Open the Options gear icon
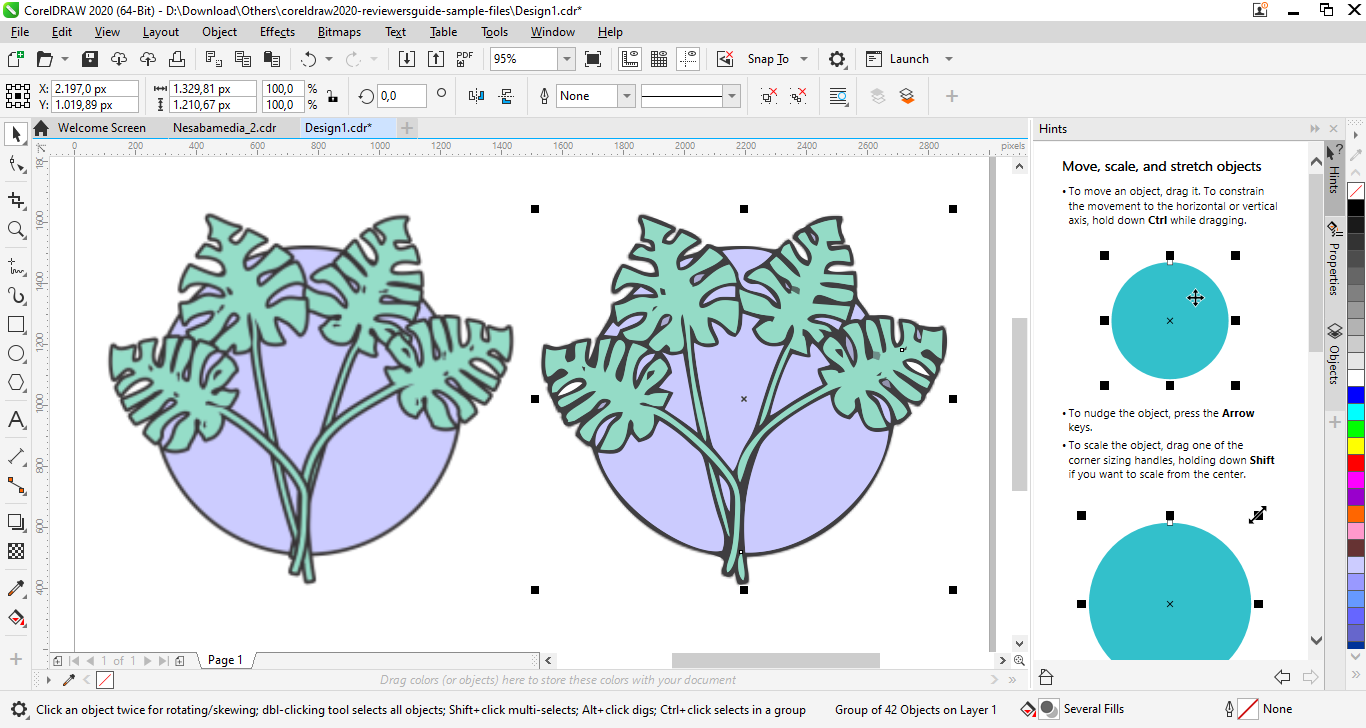 [x=837, y=59]
